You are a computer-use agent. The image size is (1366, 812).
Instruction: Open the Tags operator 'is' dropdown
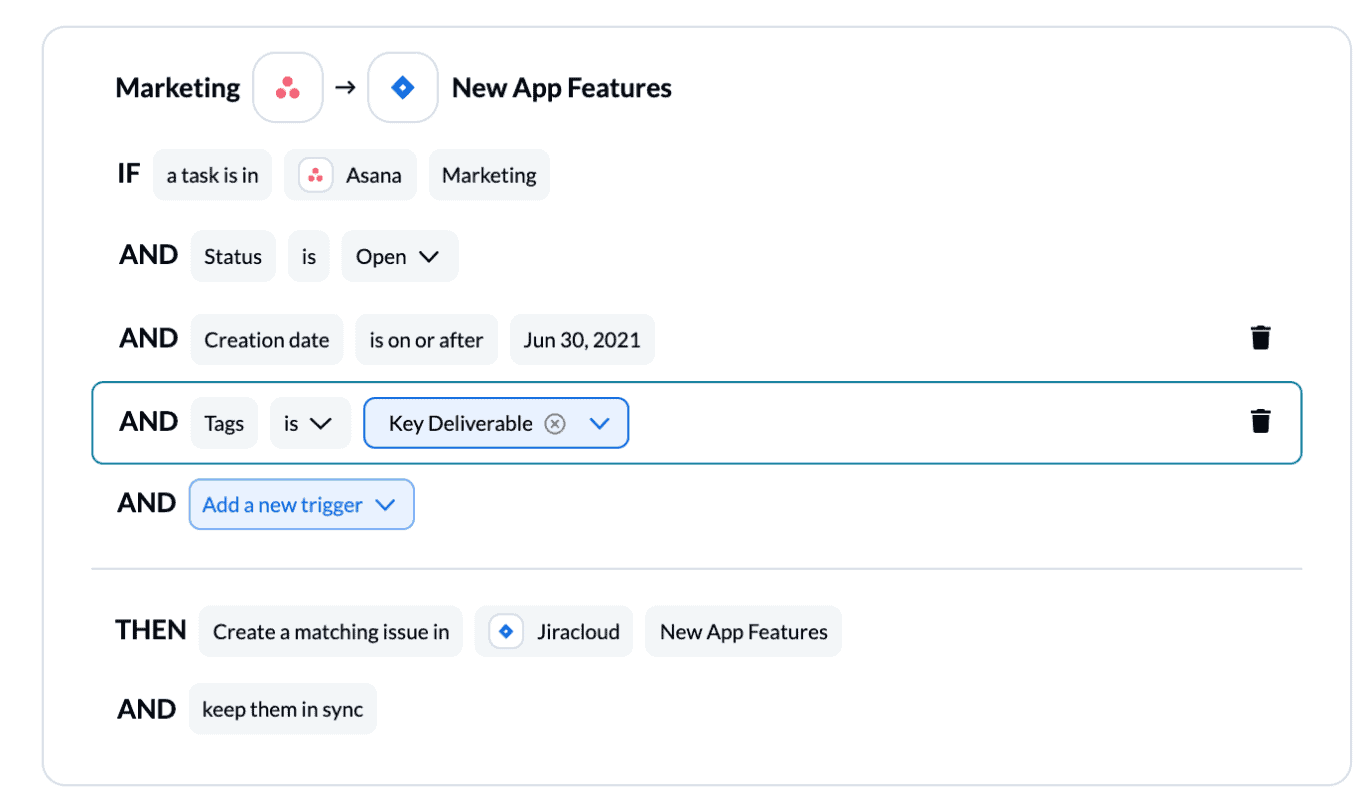[x=310, y=423]
